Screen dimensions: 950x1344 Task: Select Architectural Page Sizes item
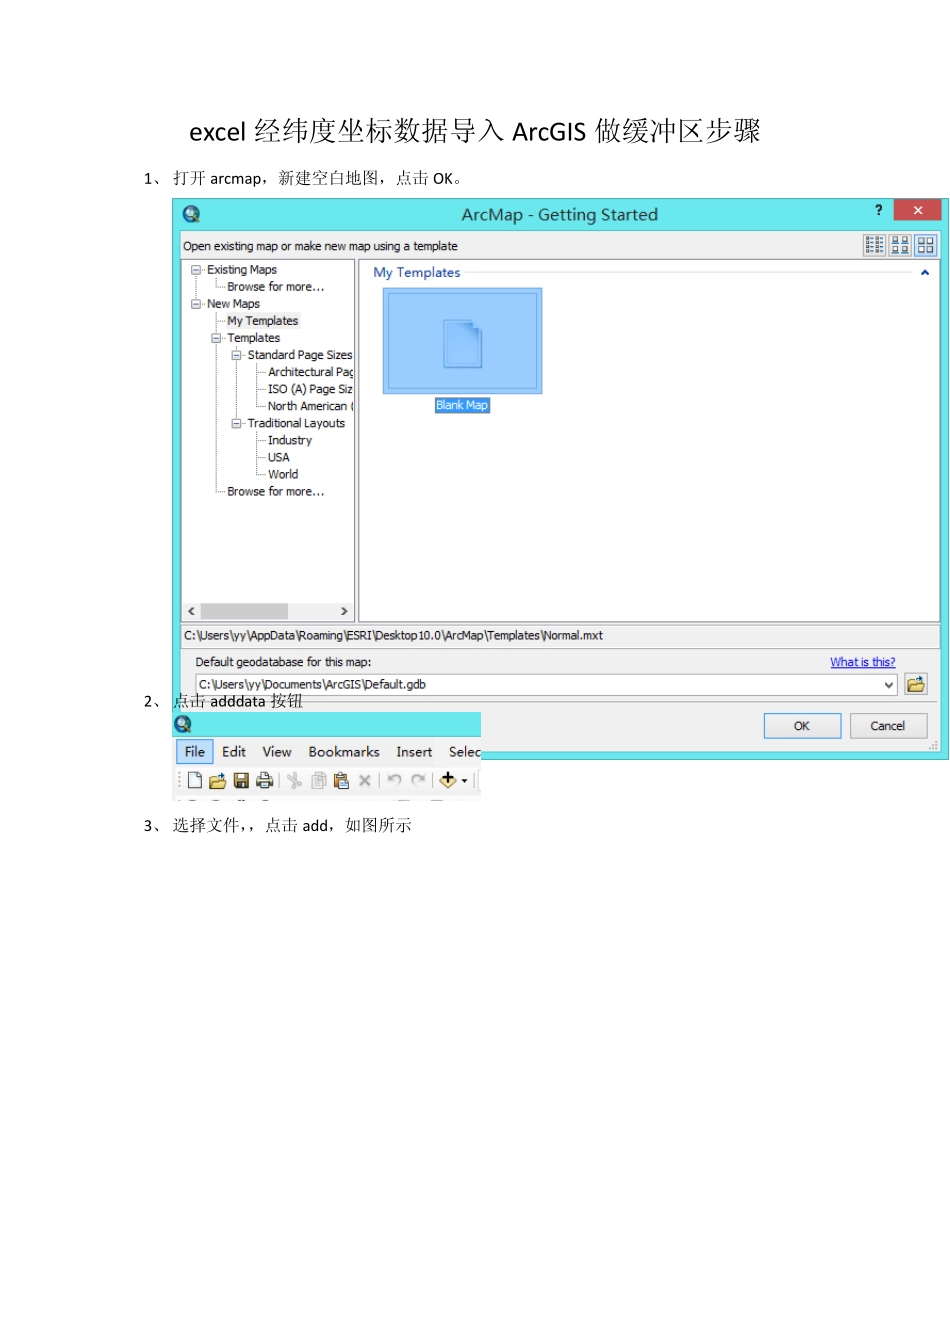pyautogui.click(x=310, y=372)
